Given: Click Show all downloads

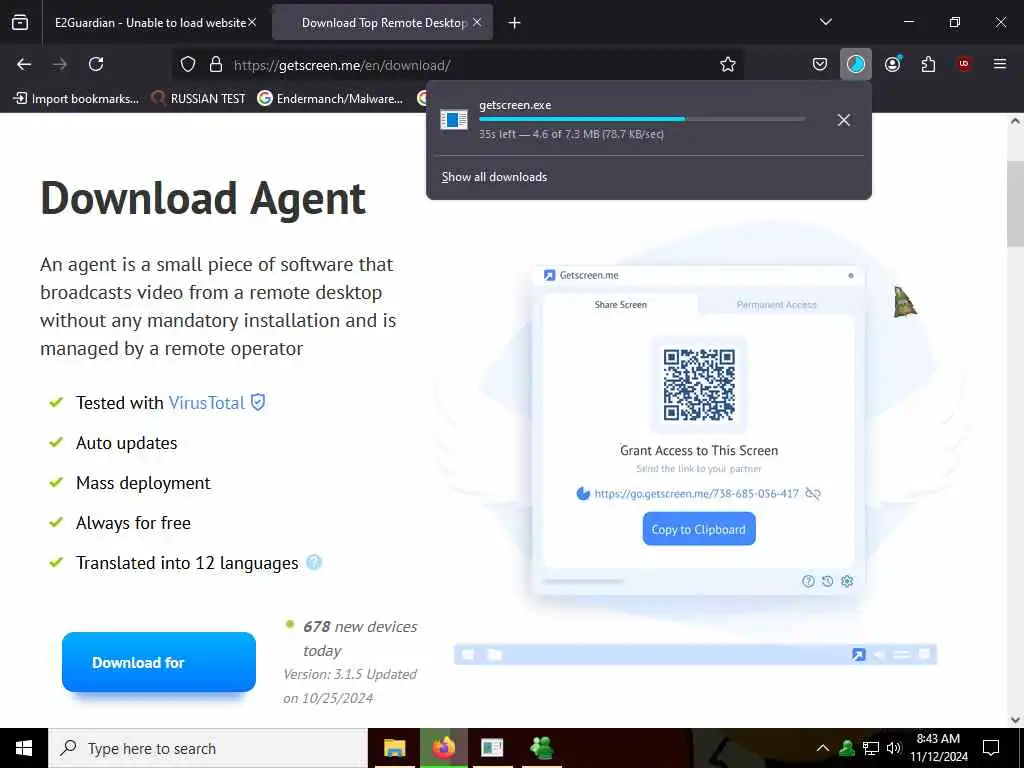Looking at the screenshot, I should [494, 177].
